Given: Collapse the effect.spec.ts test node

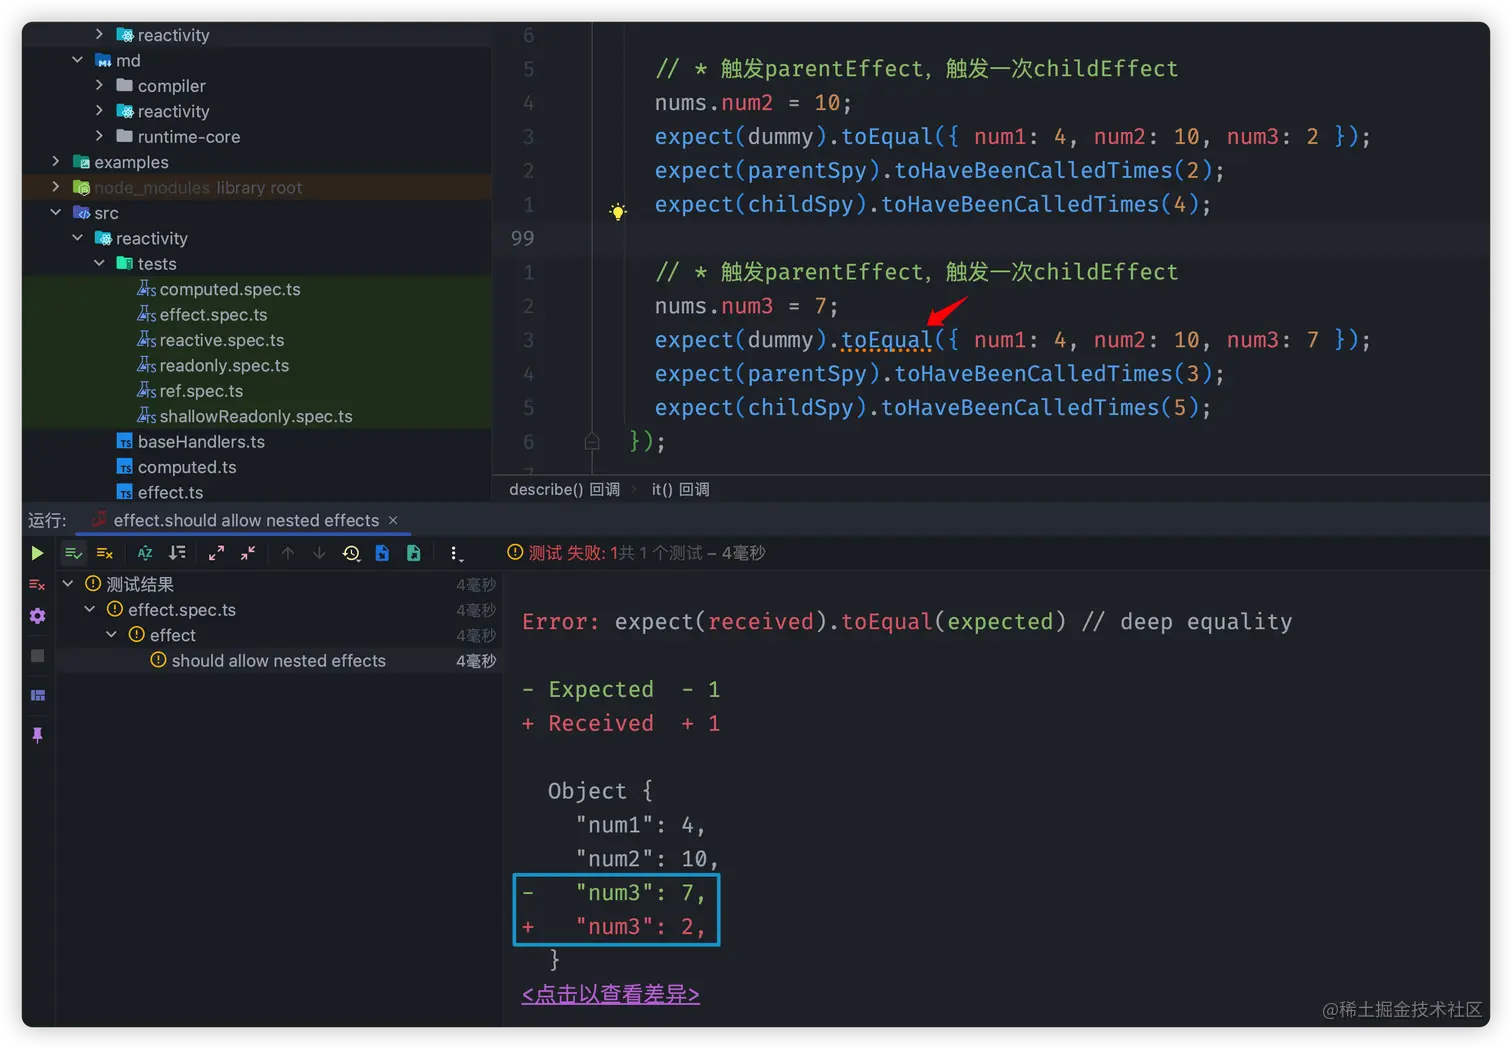Looking at the screenshot, I should pos(90,609).
